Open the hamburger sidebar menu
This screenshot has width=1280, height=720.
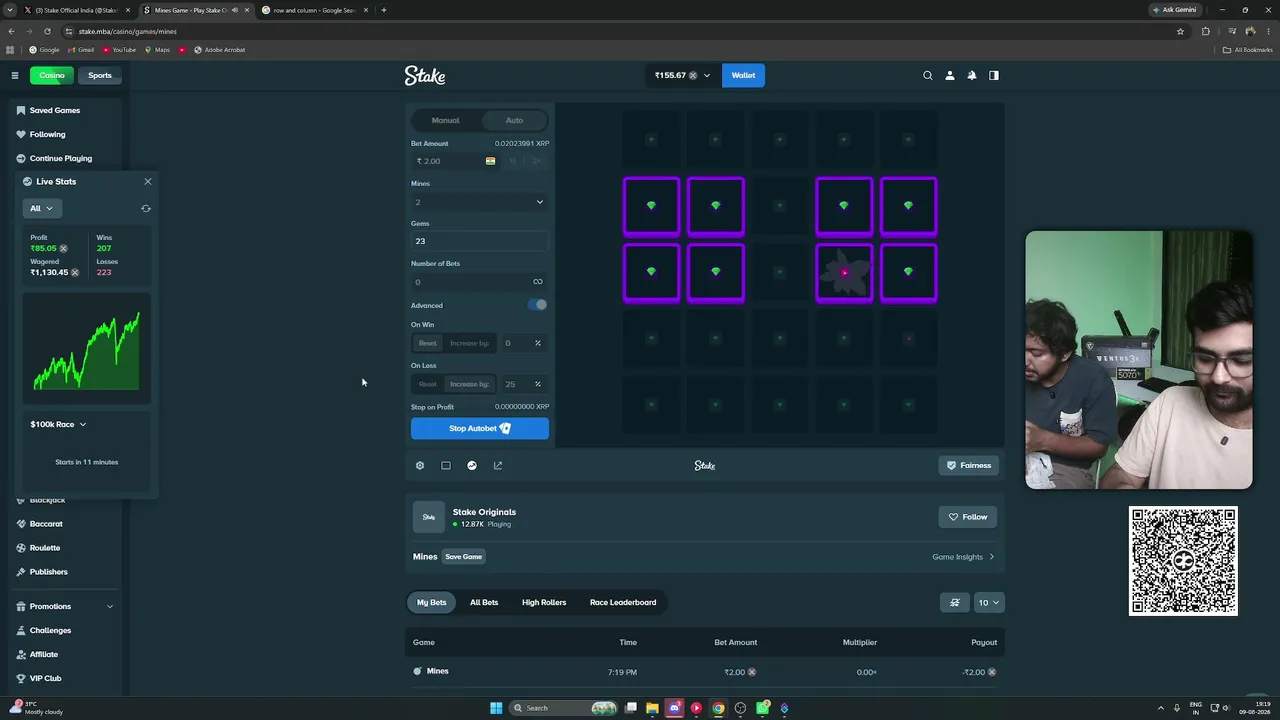click(15, 75)
